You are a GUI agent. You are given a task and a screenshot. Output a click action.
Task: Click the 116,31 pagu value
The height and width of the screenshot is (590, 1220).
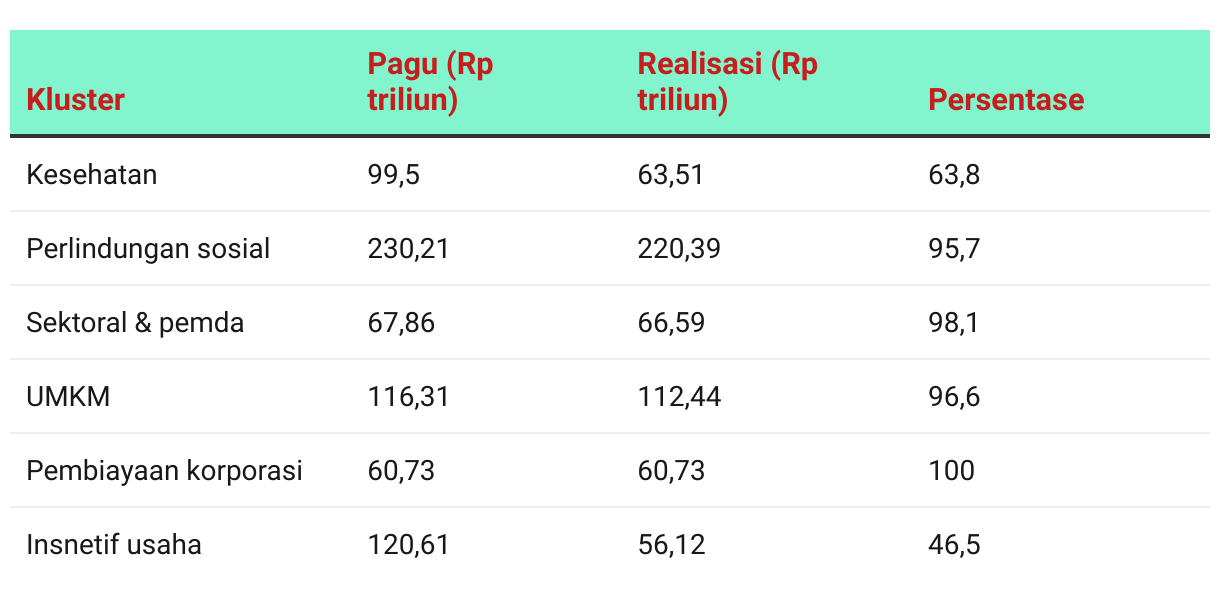[x=408, y=397]
